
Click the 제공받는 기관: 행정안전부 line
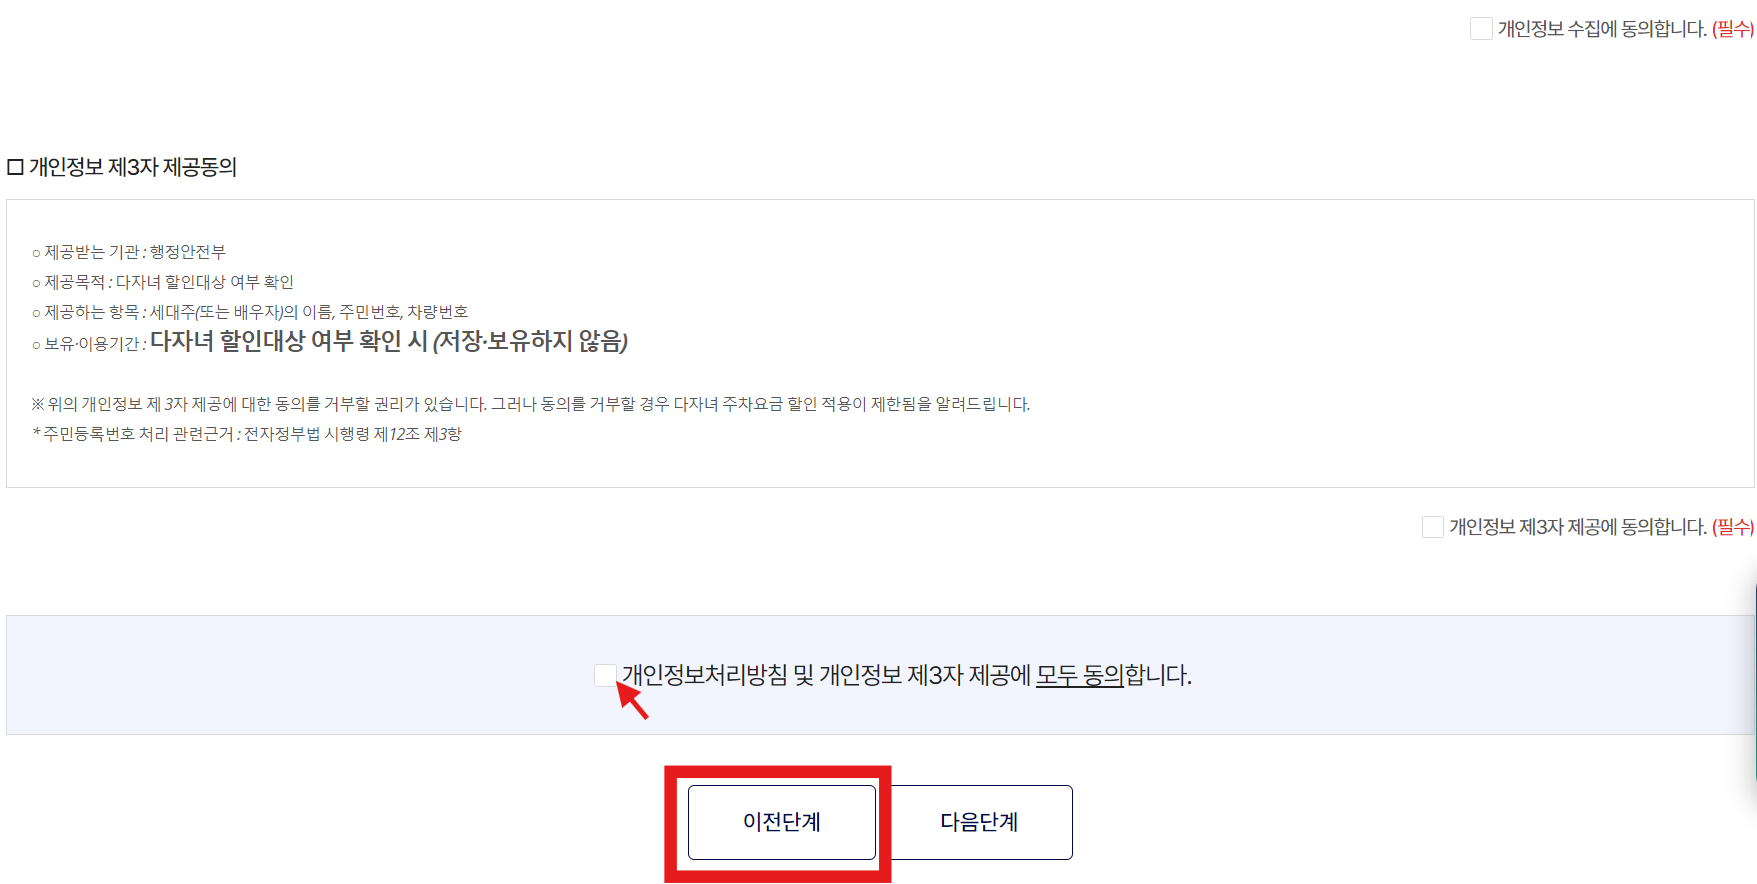(x=129, y=252)
